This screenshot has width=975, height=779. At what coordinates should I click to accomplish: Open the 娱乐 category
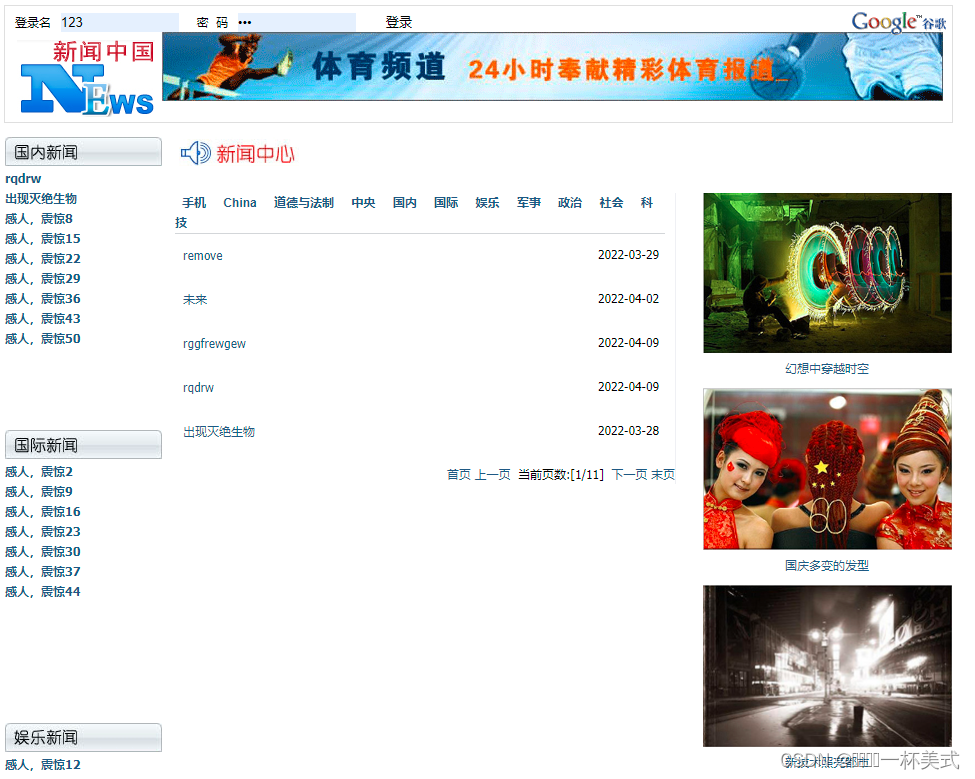point(488,203)
